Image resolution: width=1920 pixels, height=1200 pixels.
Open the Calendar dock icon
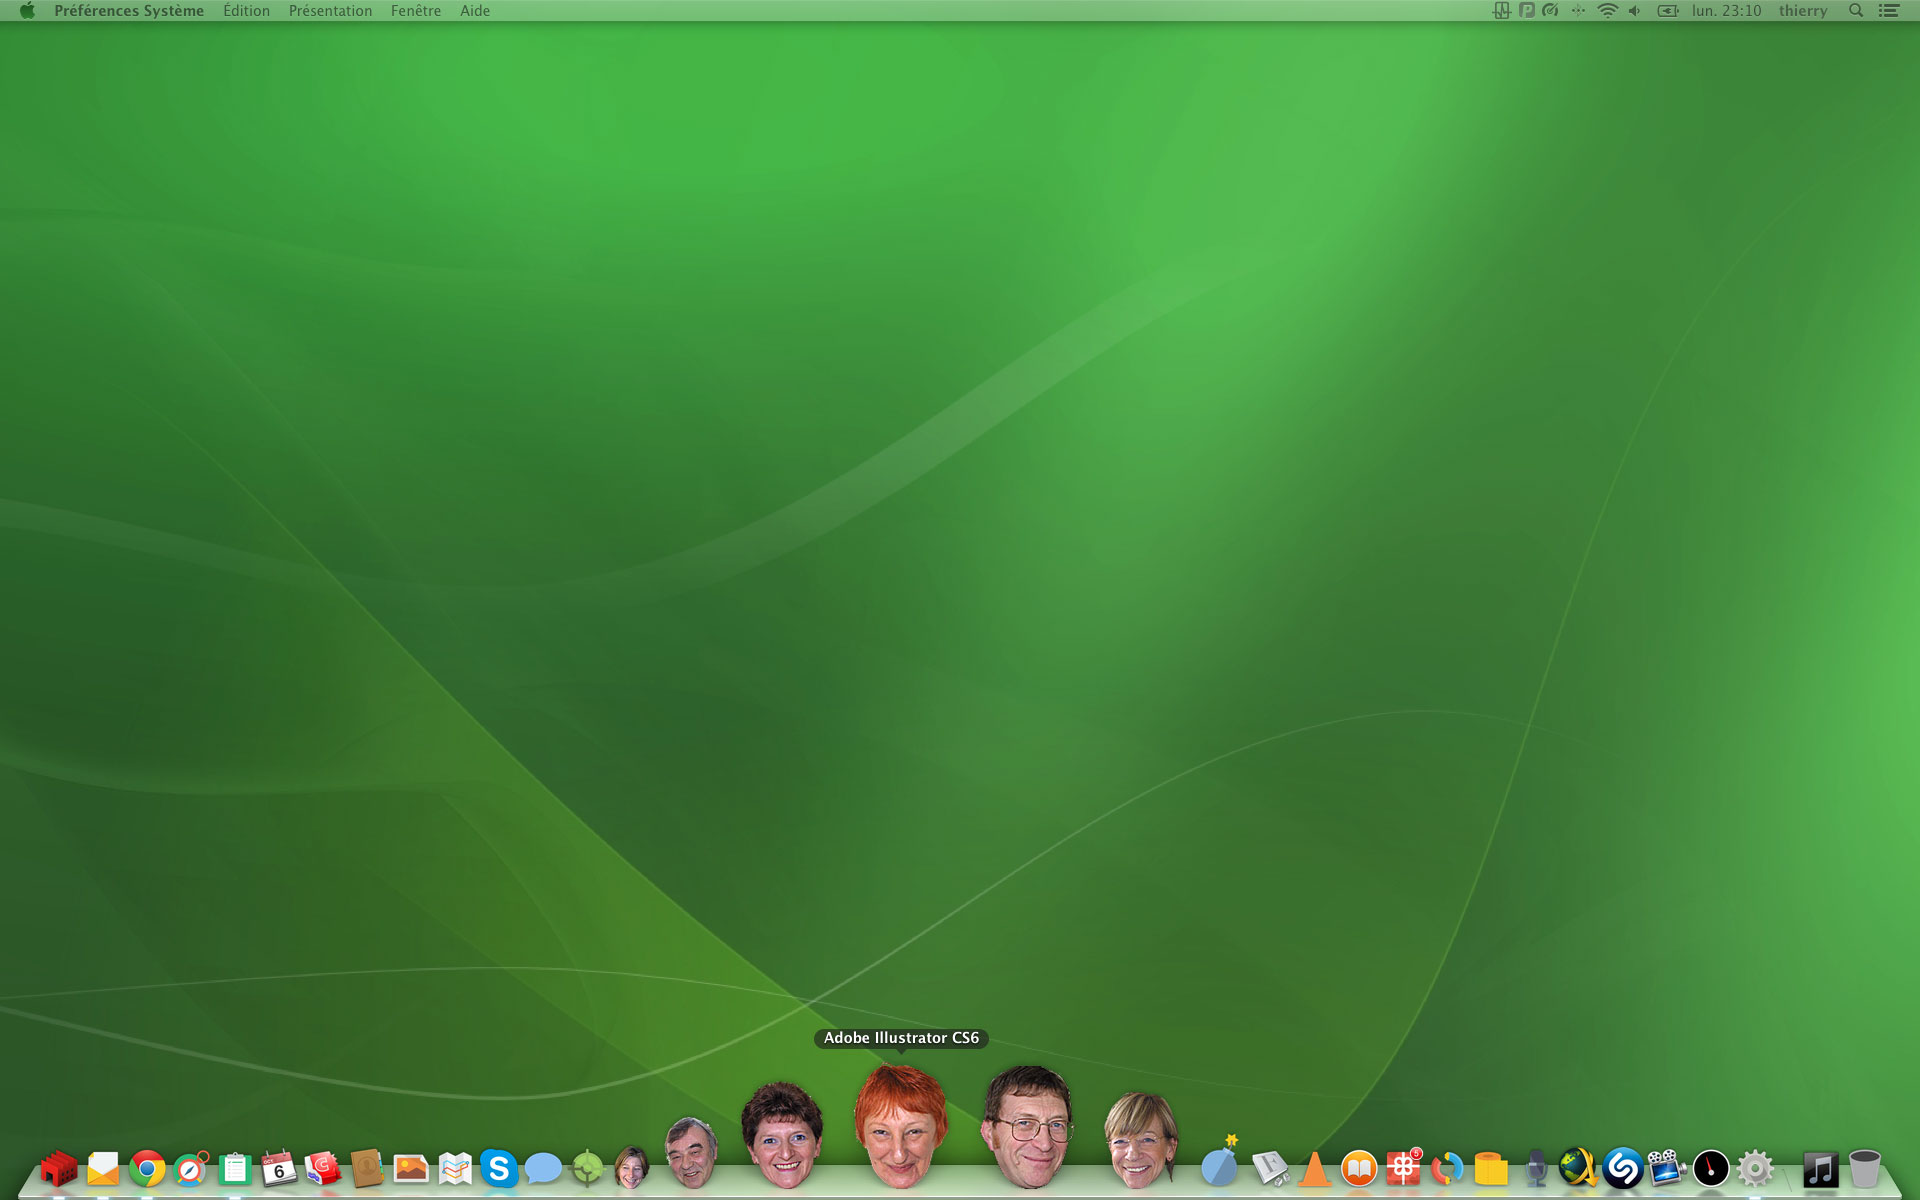278,1168
